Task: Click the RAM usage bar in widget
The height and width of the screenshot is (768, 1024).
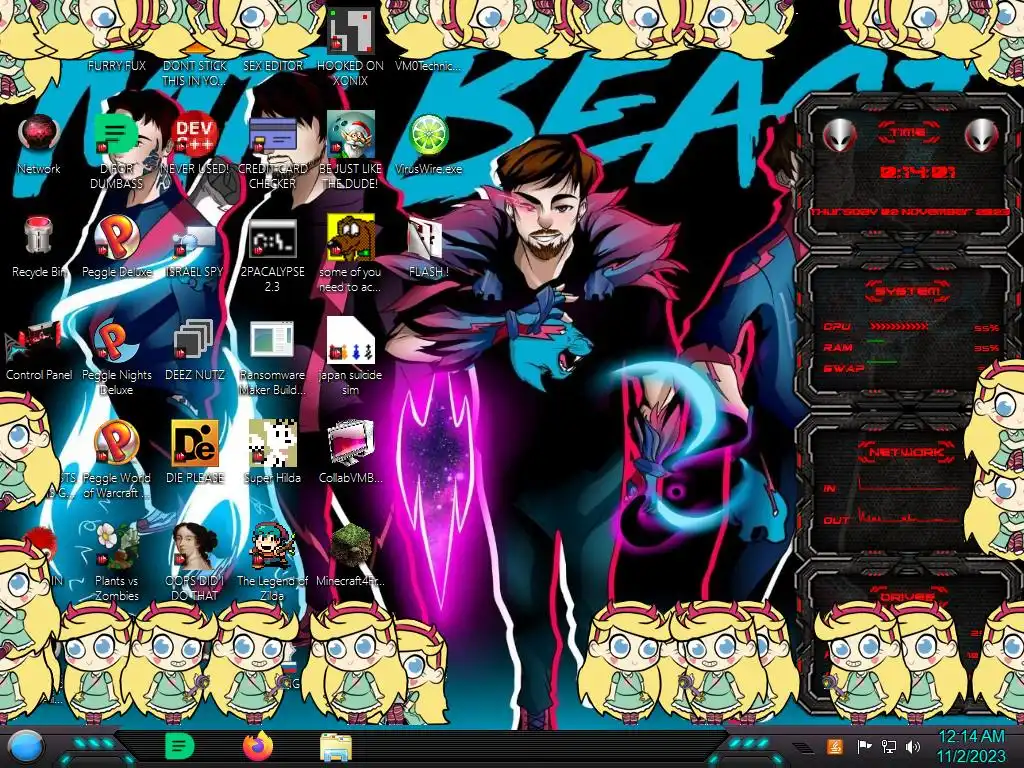Action: click(875, 342)
